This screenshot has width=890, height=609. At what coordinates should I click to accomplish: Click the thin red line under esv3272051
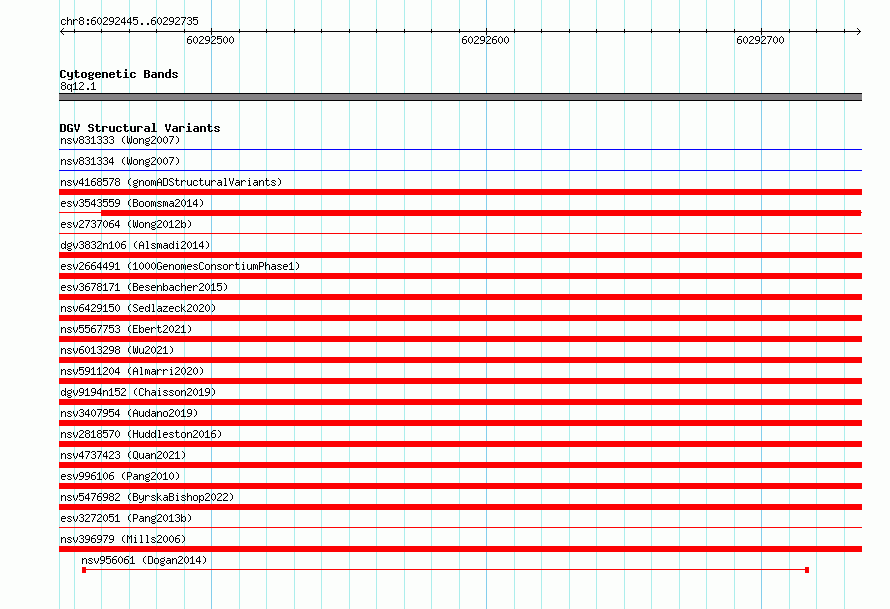coord(460,527)
